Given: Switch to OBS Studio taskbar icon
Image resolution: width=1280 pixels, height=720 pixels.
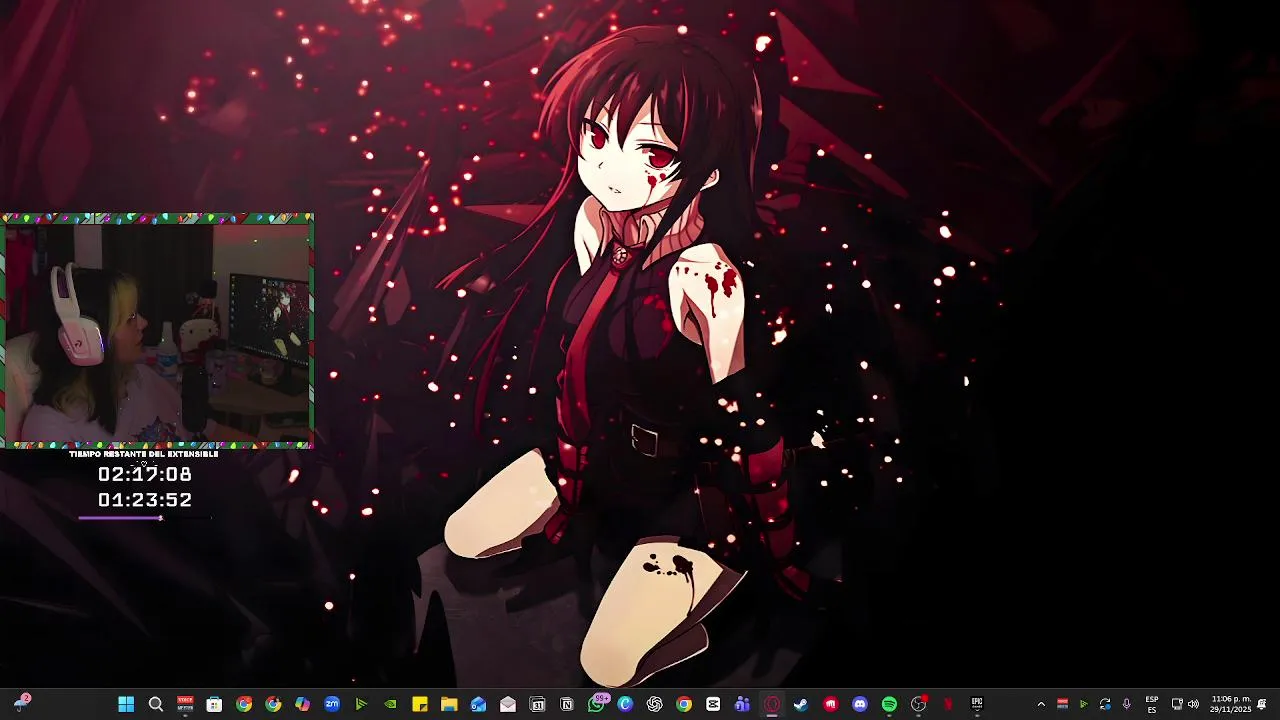Looking at the screenshot, I should 919,704.
